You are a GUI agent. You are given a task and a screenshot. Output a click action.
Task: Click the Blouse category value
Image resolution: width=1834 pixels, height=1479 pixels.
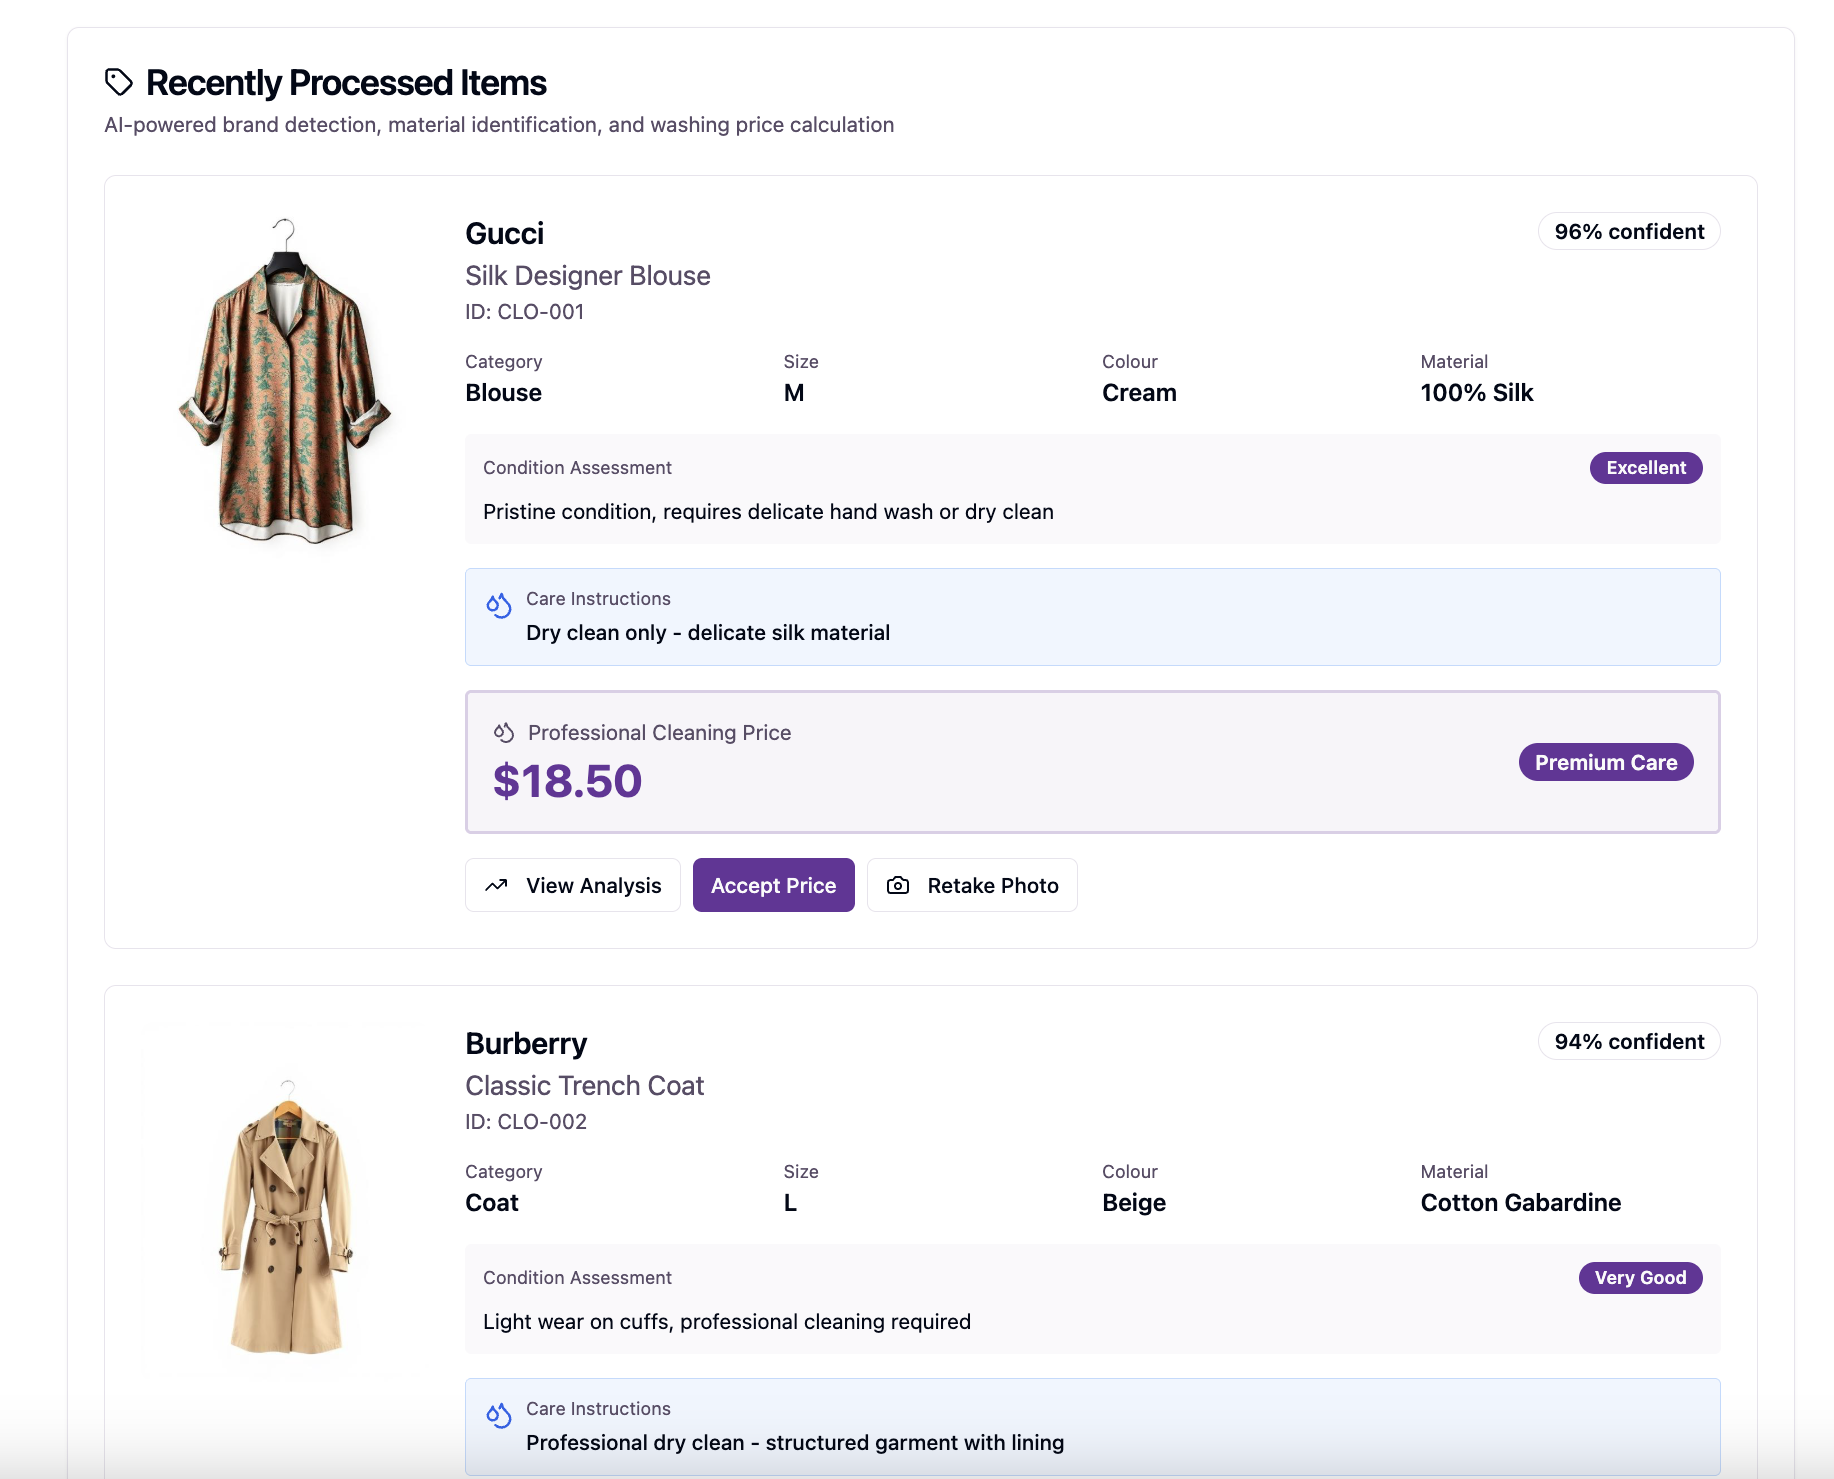click(504, 393)
